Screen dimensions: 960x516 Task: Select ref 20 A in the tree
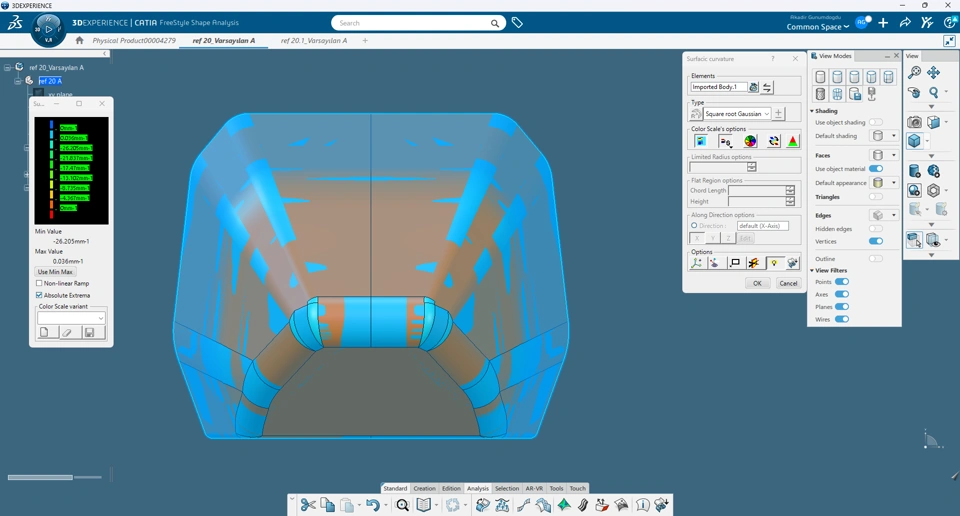pyautogui.click(x=50, y=81)
